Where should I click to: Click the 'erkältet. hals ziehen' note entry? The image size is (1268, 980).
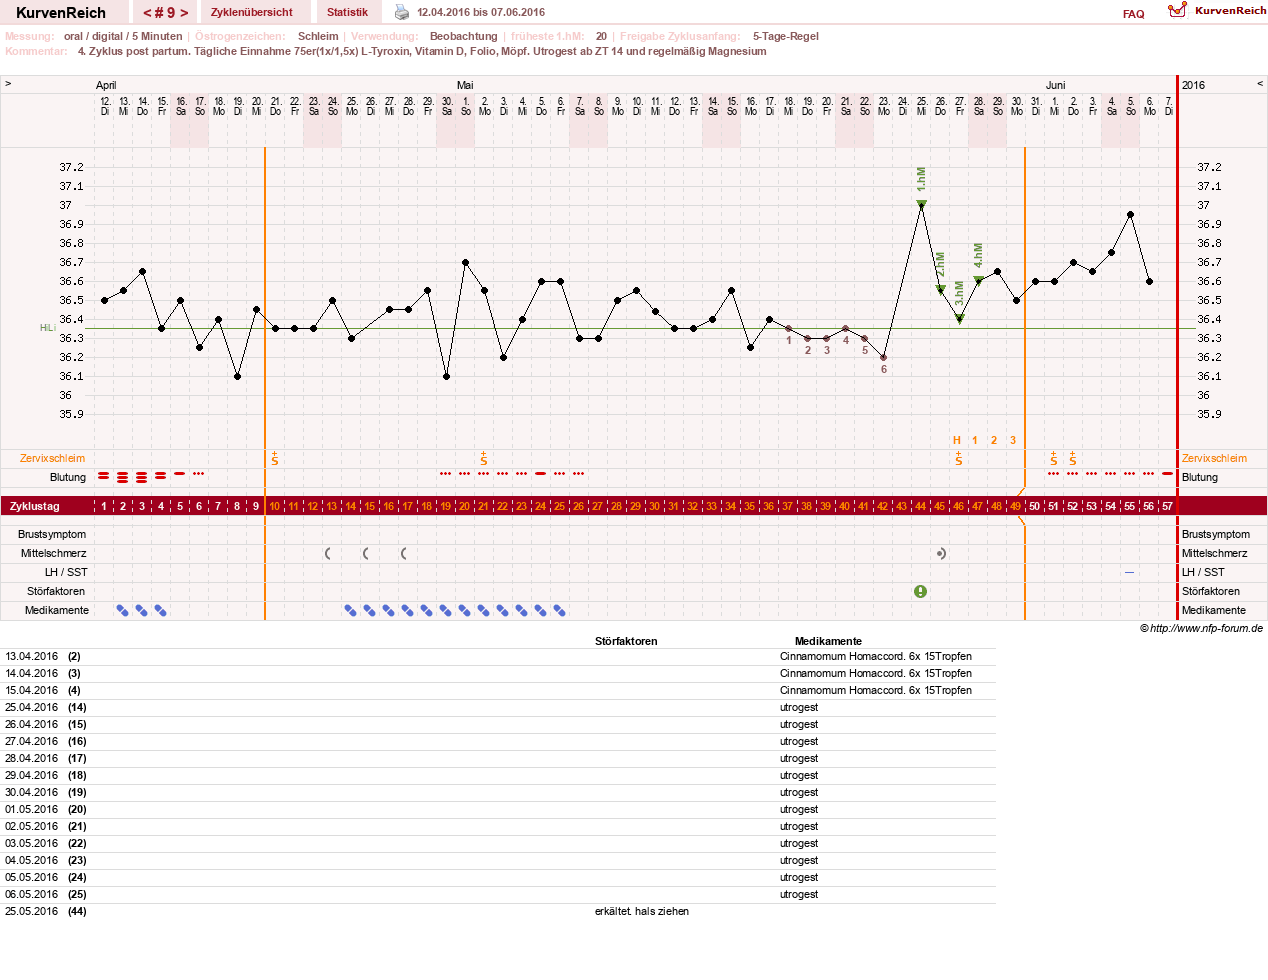642,911
